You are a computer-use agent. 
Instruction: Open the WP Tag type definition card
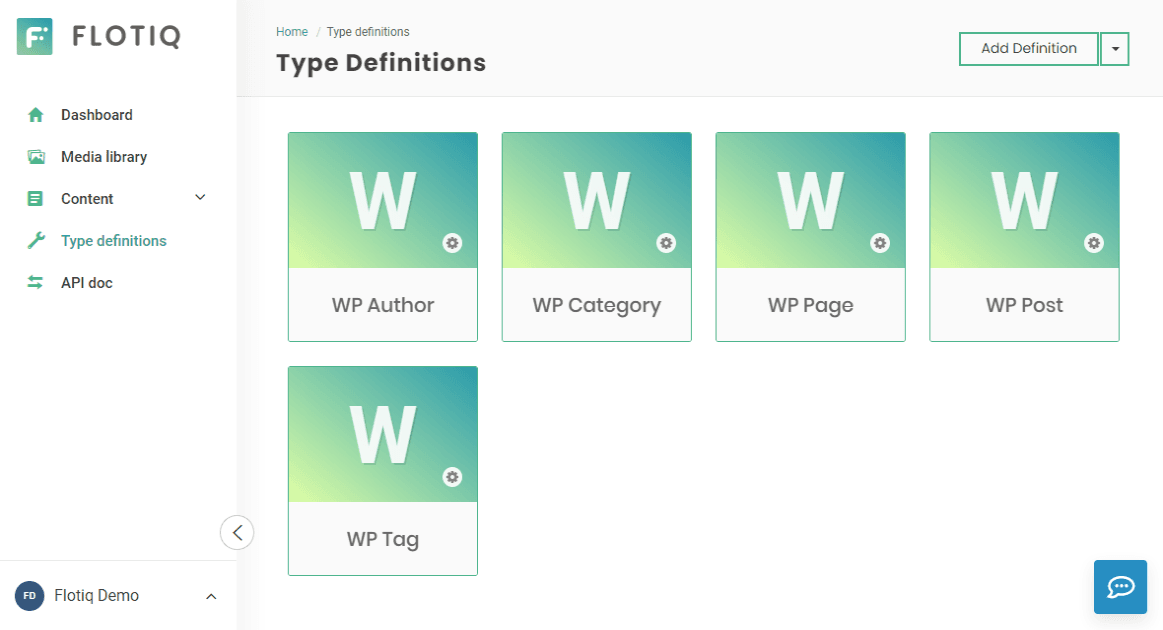383,470
